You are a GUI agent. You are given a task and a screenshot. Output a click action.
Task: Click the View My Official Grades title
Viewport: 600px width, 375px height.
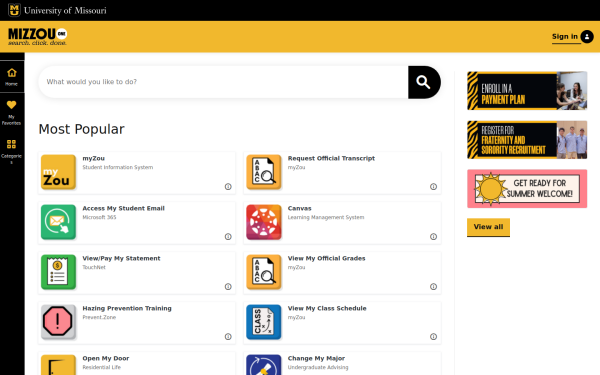[x=326, y=258]
